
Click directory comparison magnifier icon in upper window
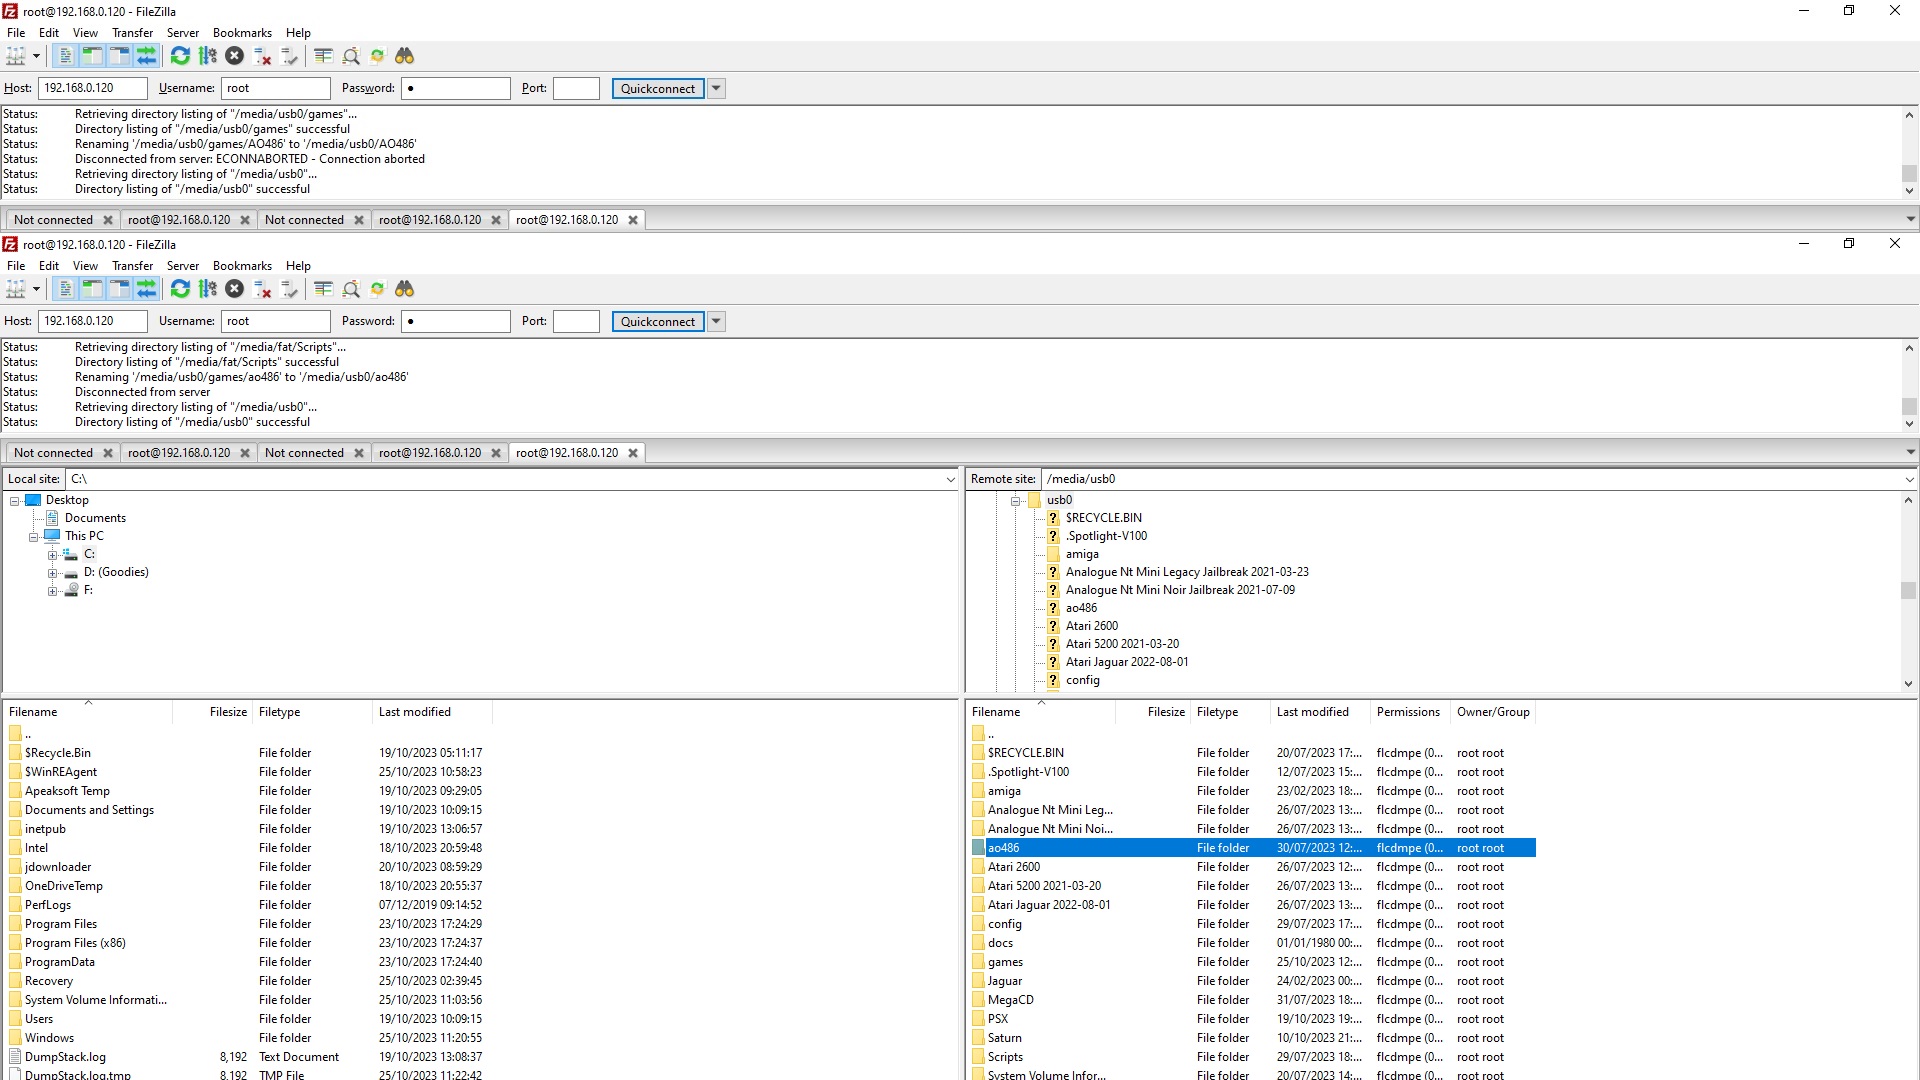click(x=351, y=56)
